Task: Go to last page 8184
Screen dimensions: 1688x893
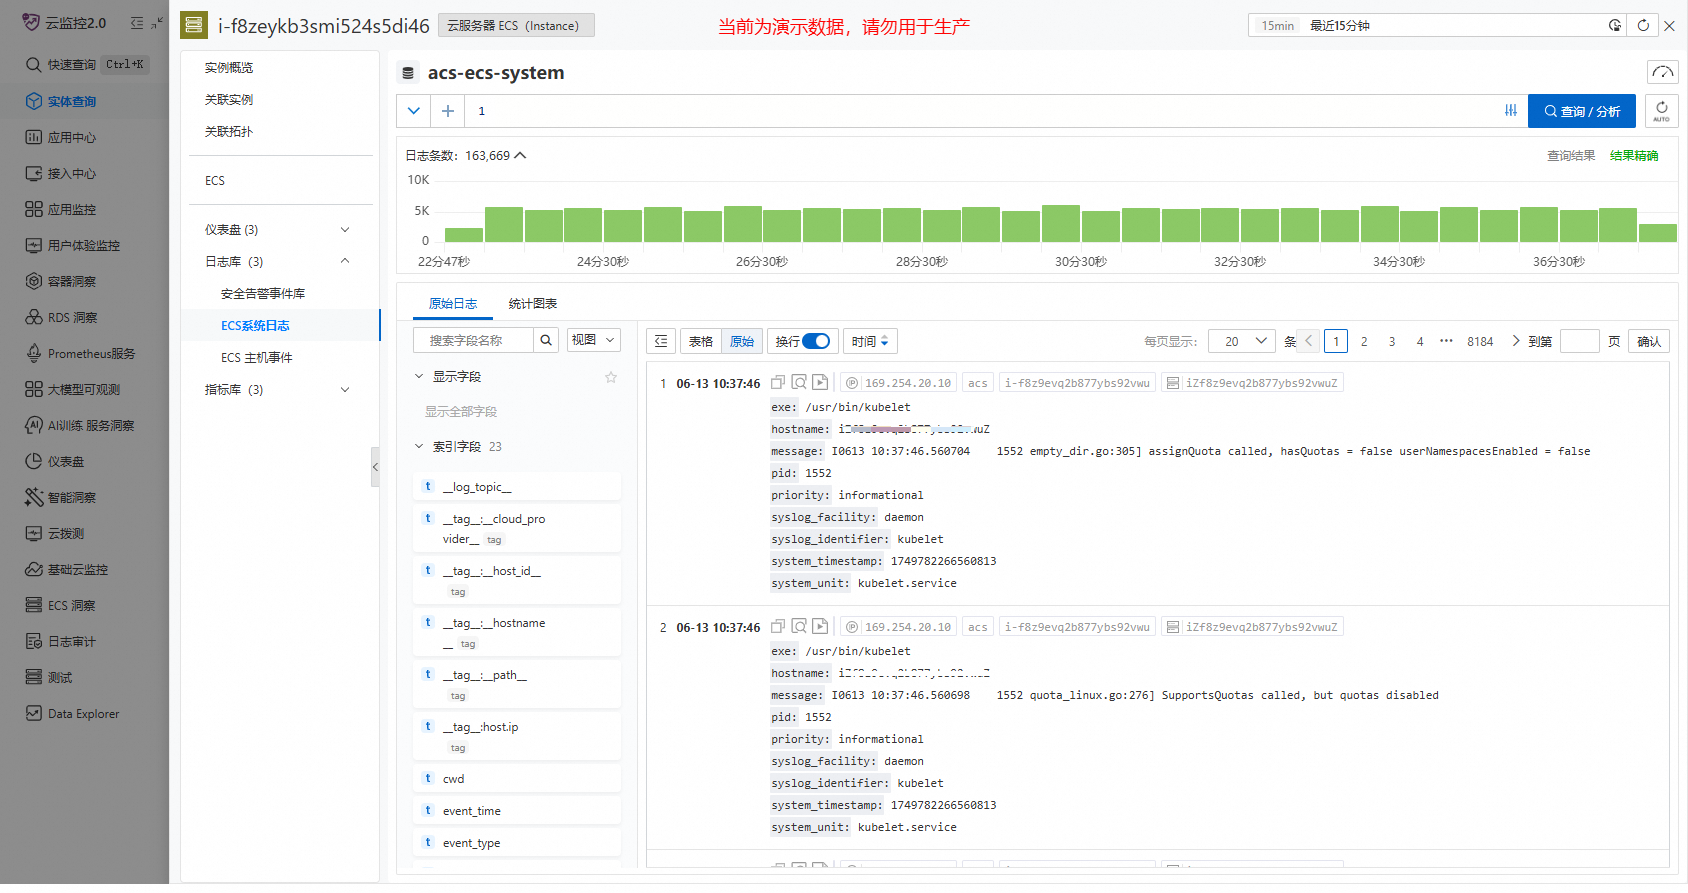Action: [1480, 342]
